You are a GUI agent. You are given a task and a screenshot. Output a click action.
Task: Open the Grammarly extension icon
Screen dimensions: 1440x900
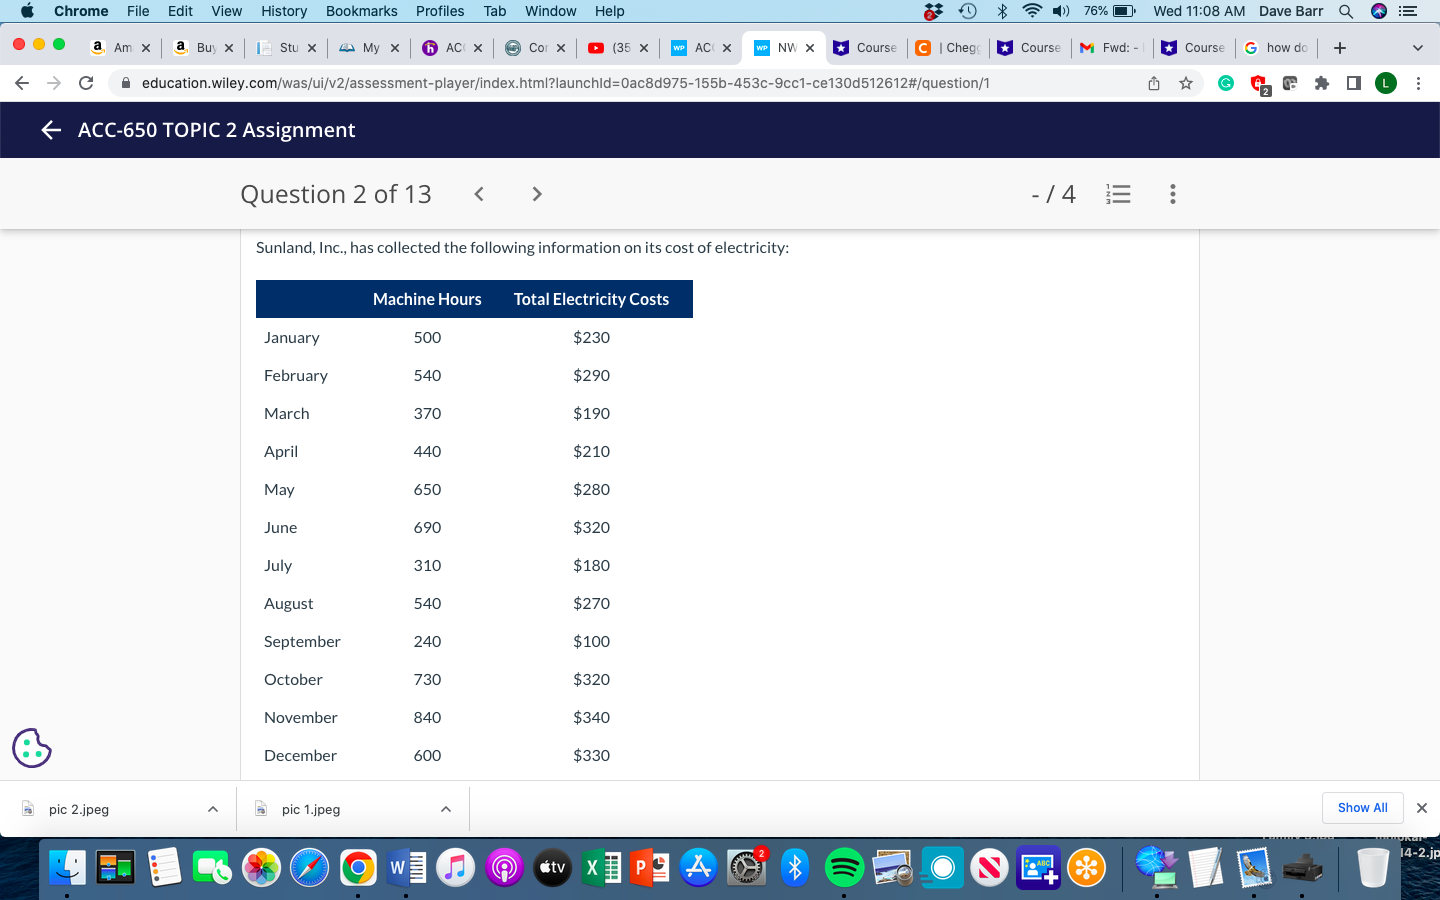1226,83
